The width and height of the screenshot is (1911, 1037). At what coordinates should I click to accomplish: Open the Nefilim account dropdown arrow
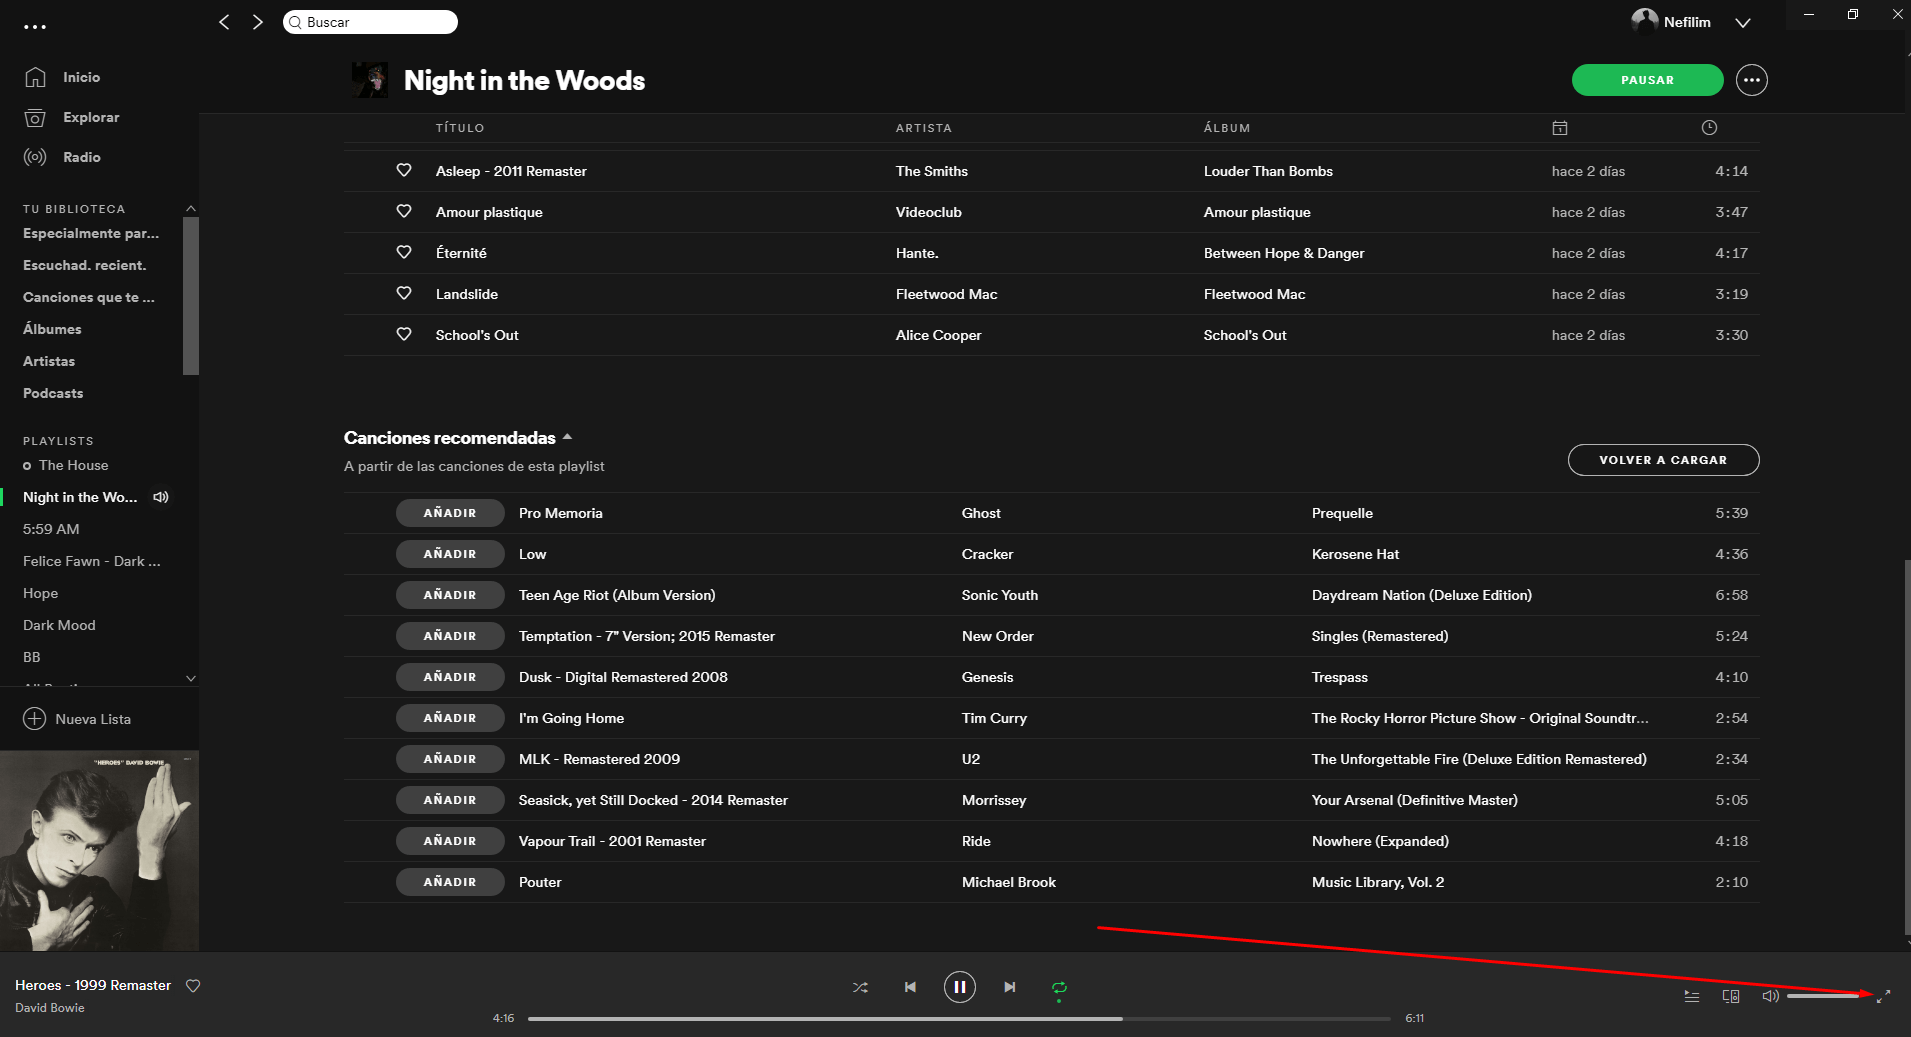tap(1743, 23)
